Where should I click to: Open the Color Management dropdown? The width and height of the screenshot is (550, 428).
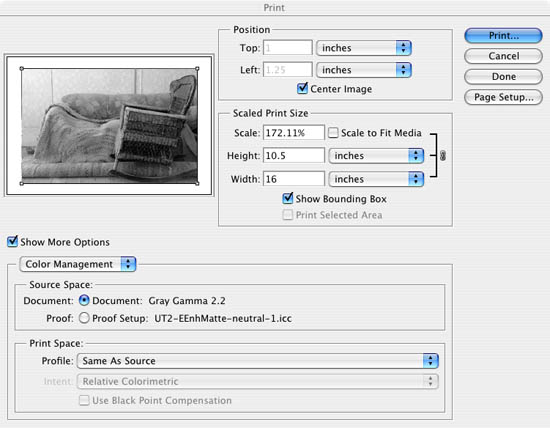pos(78,264)
